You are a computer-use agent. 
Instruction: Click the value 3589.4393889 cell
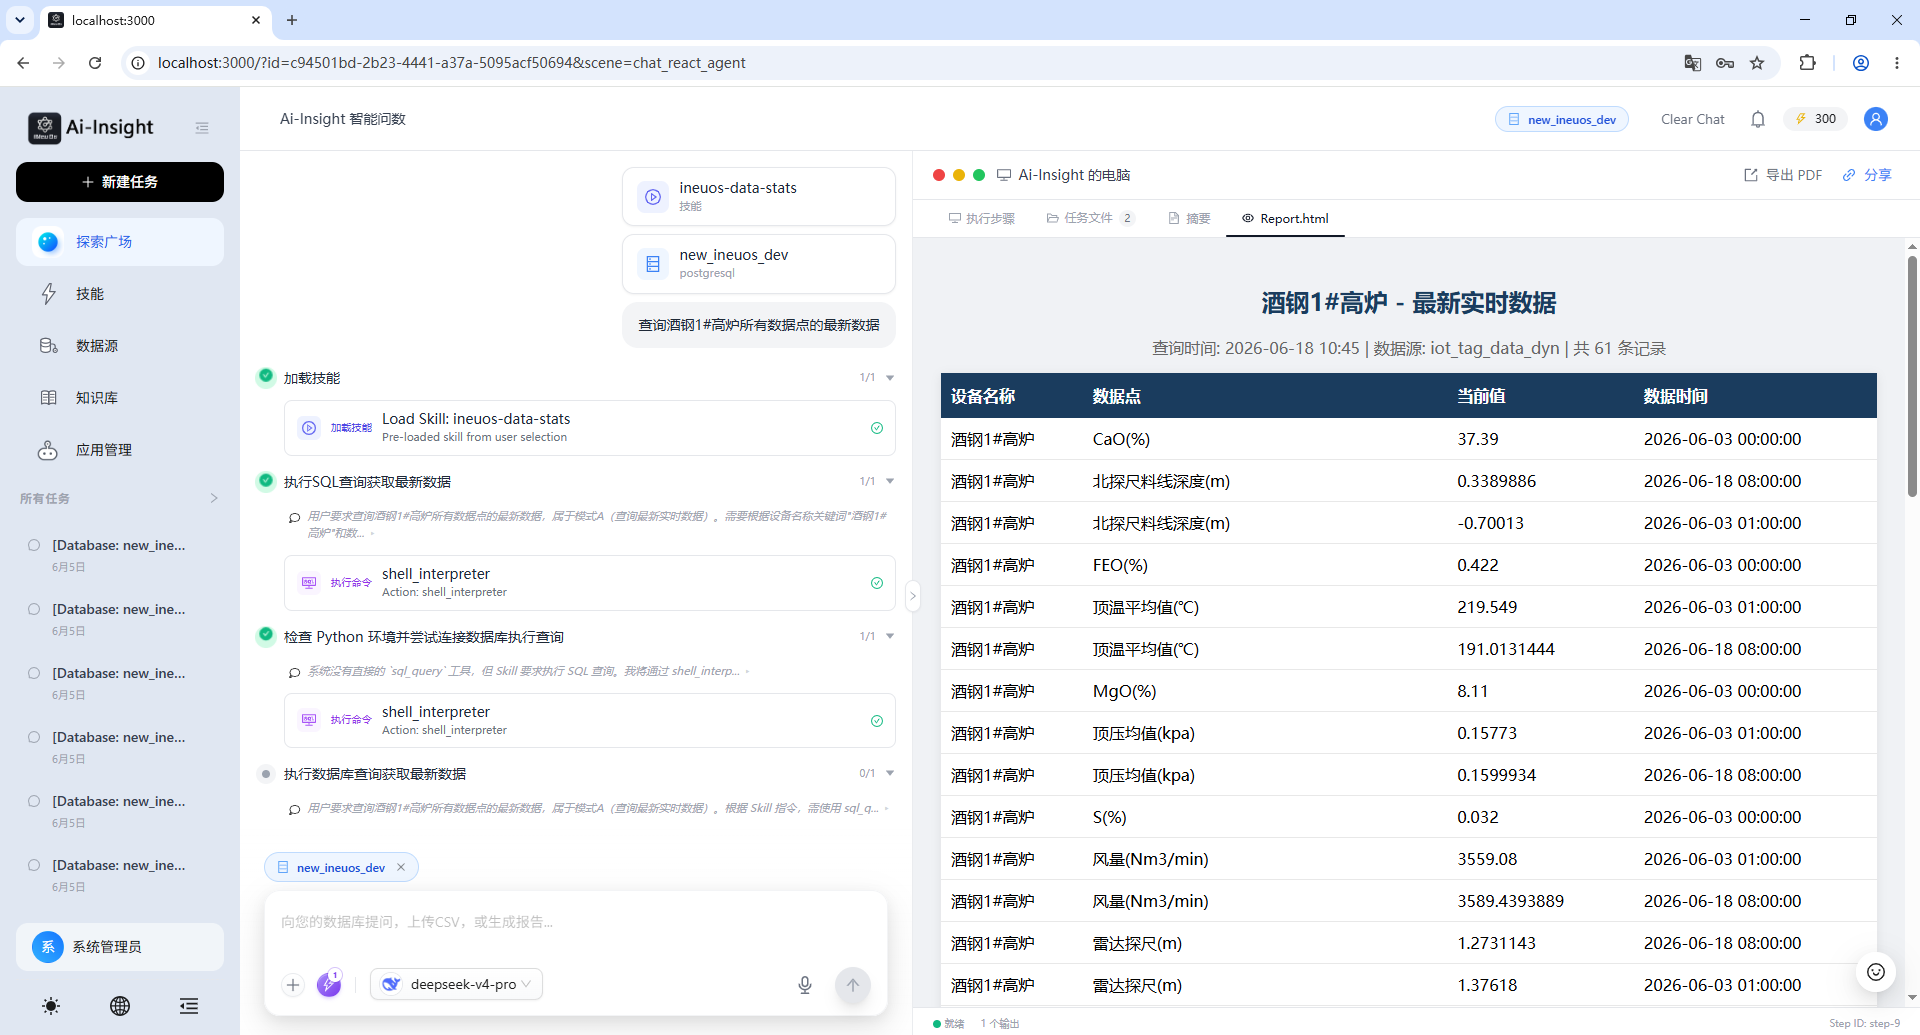pos(1510,901)
